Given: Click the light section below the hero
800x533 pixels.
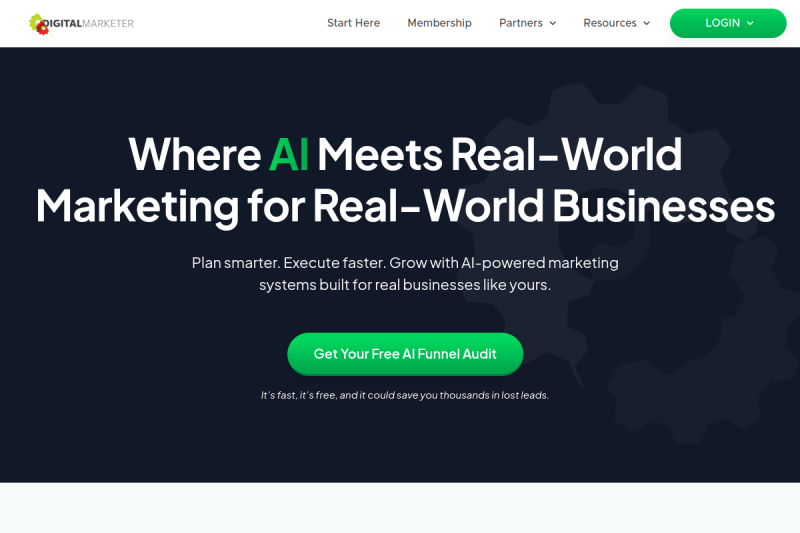Looking at the screenshot, I should point(400,508).
